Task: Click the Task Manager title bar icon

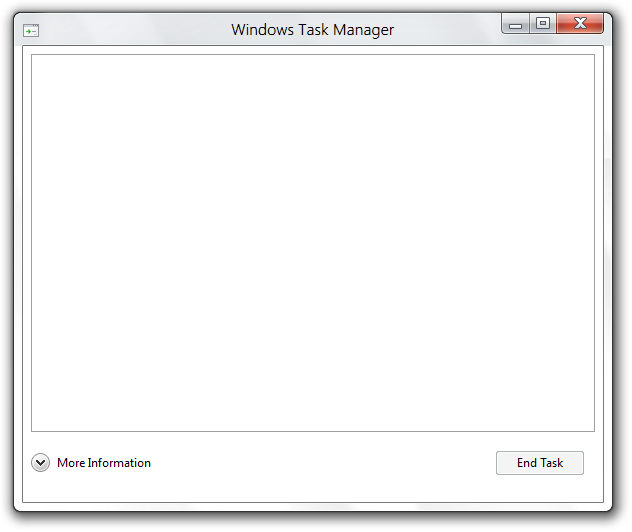Action: pyautogui.click(x=31, y=31)
